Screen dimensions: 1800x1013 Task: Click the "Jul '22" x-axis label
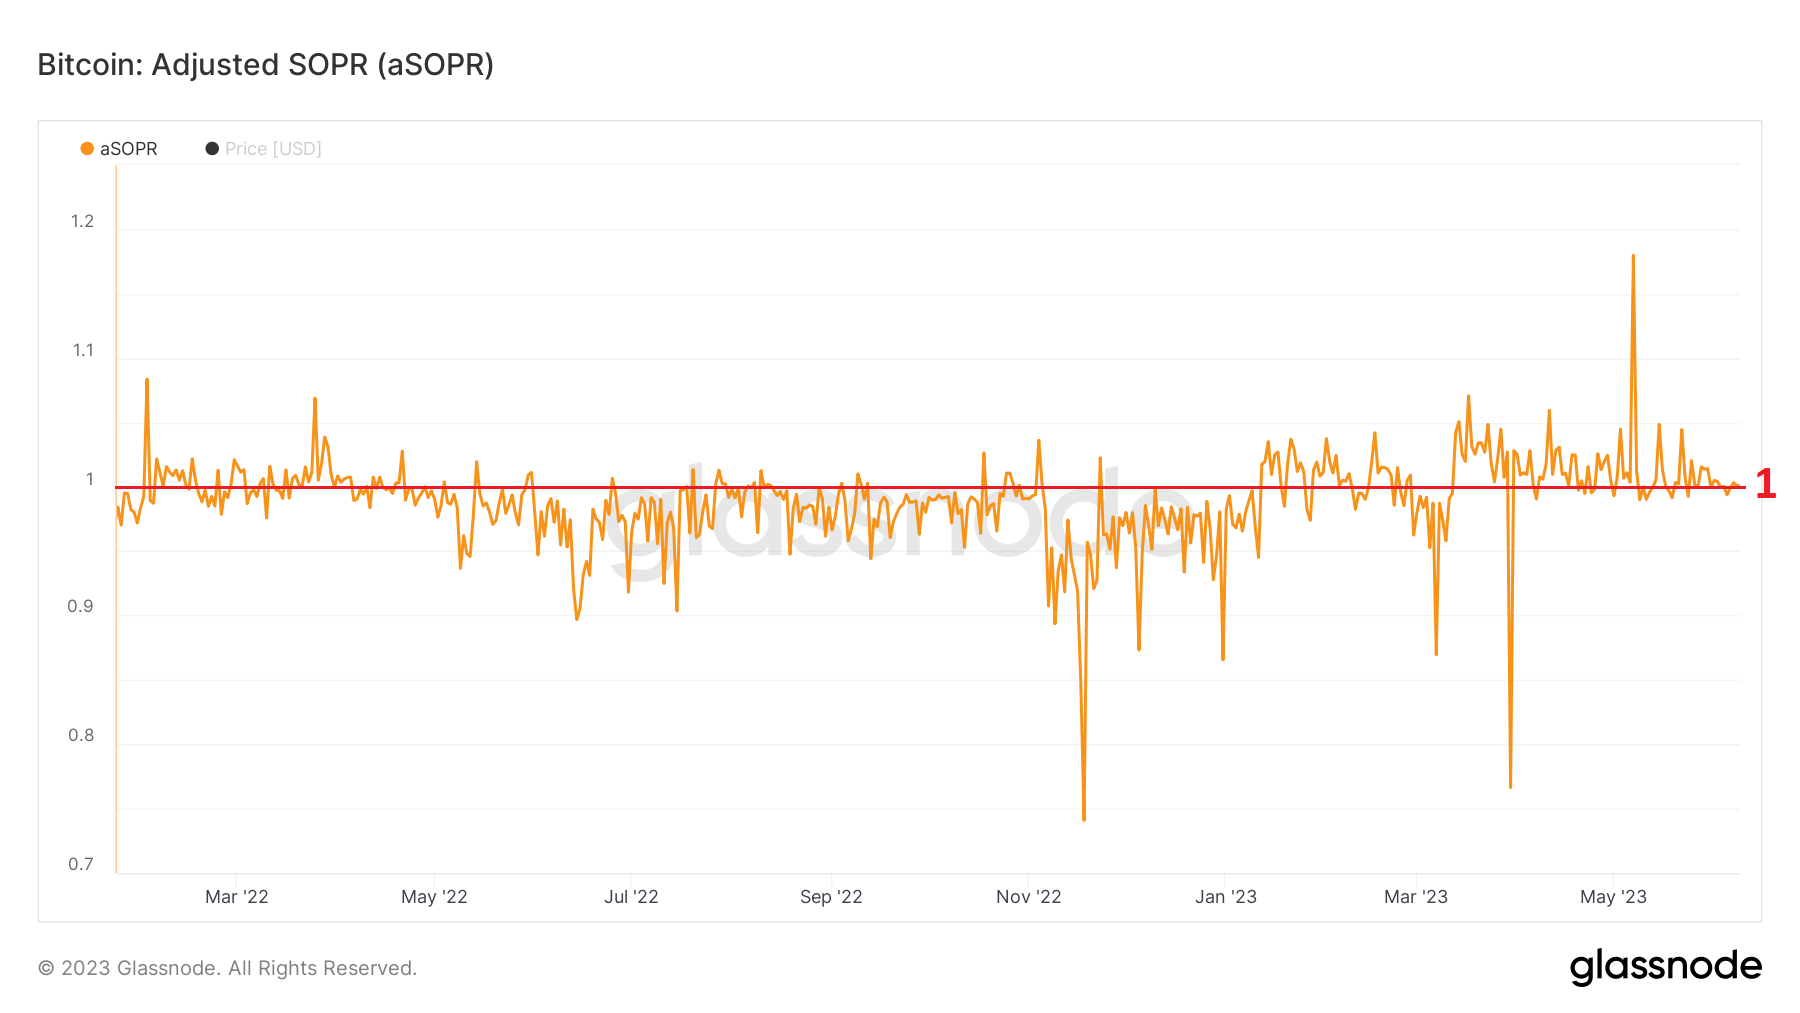[x=631, y=897]
